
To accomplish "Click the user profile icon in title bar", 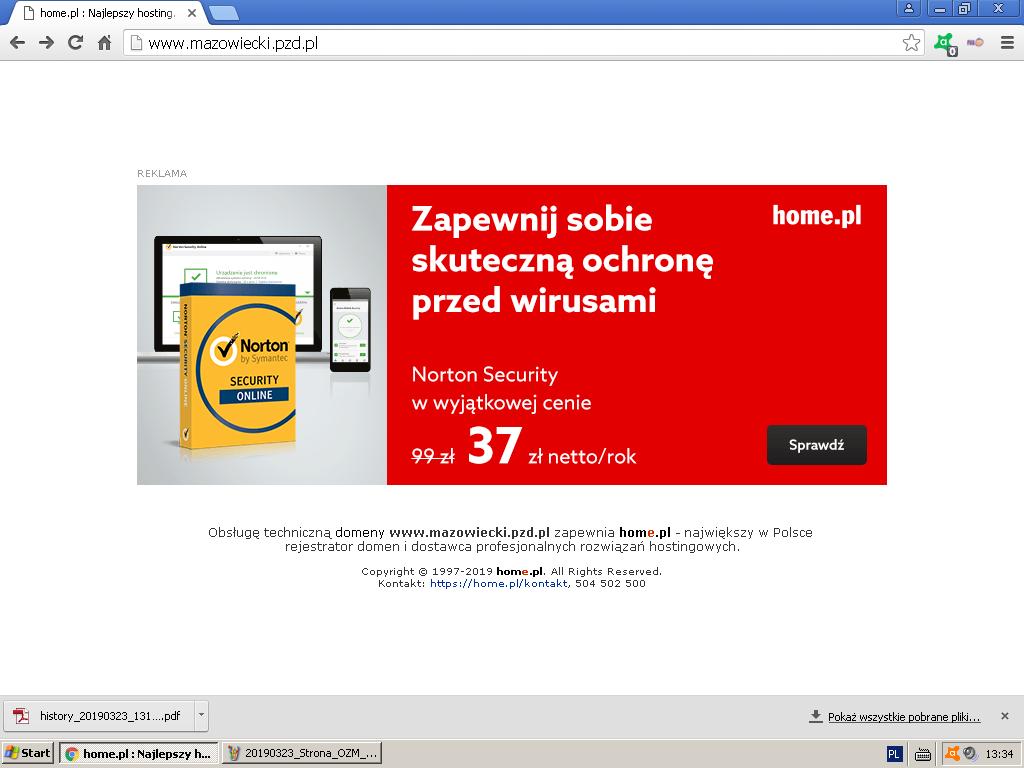I will point(908,8).
